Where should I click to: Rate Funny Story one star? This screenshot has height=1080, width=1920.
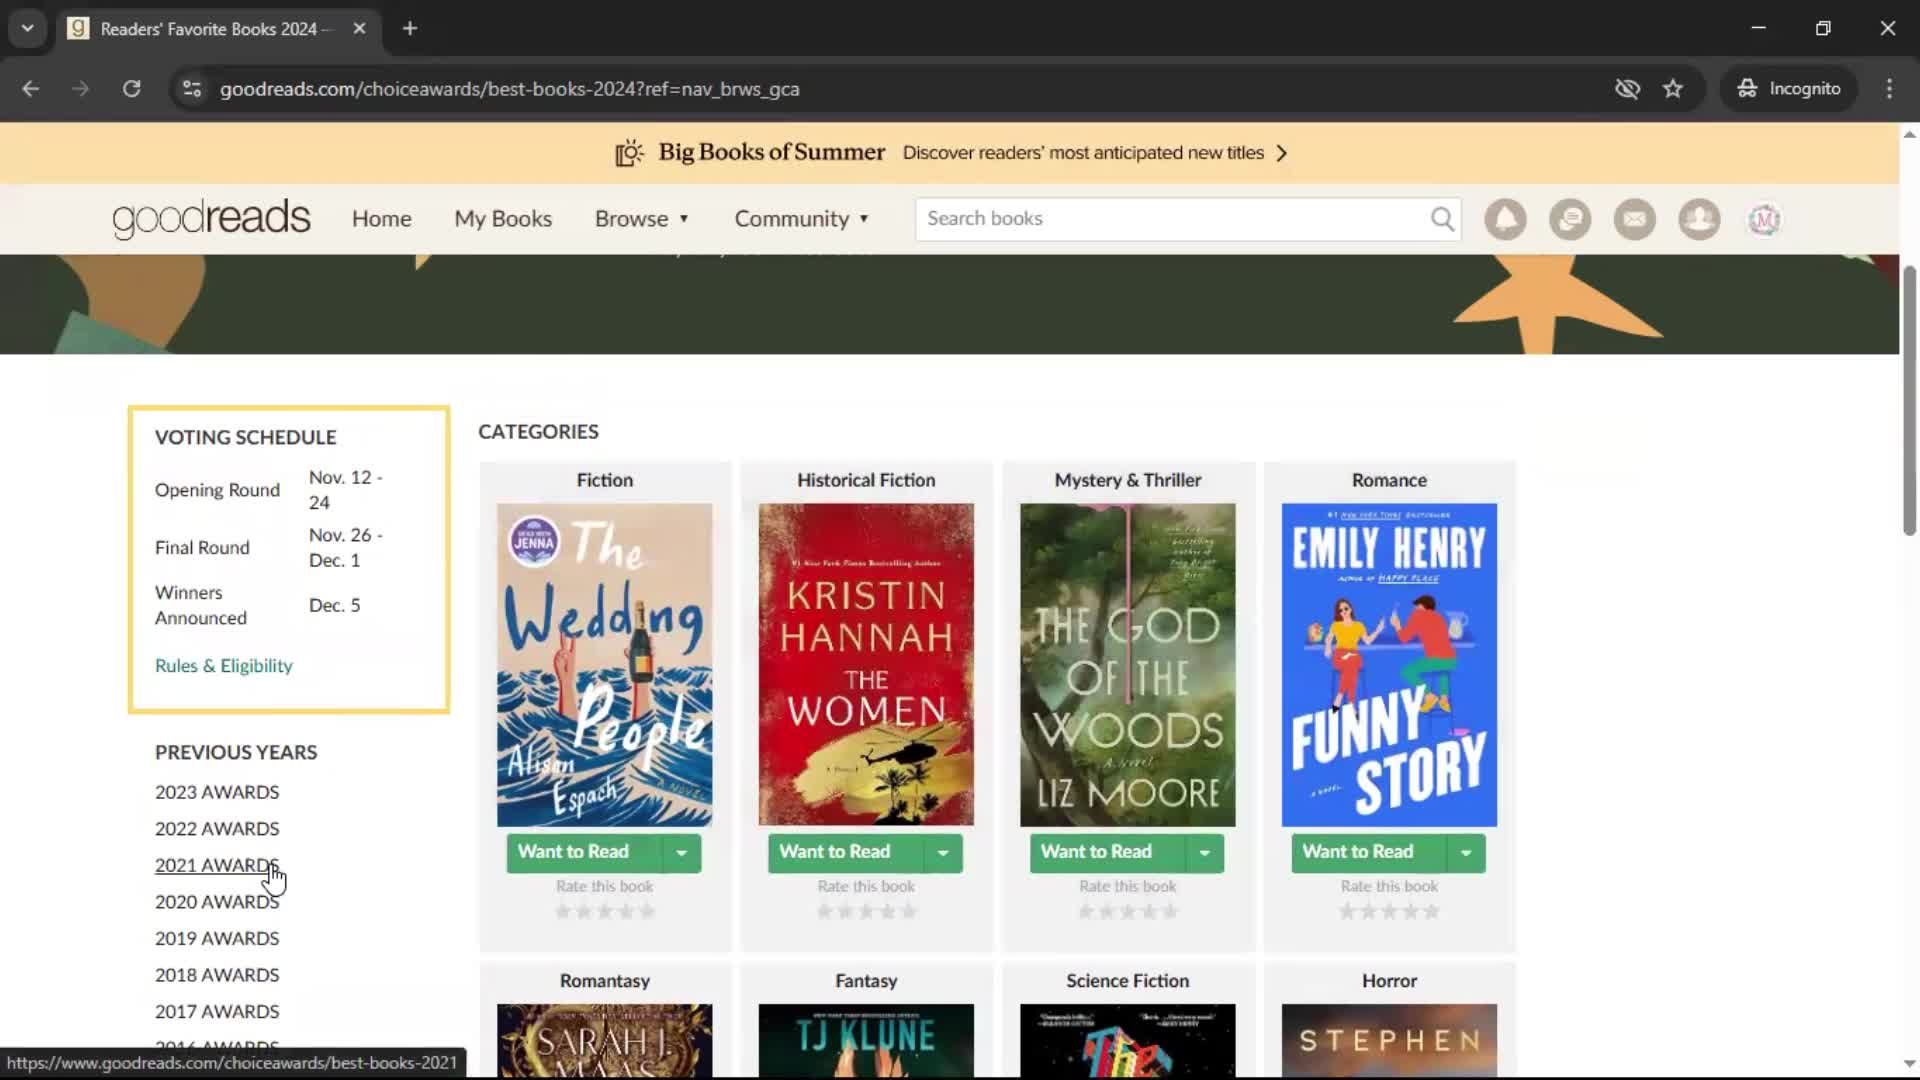(1347, 911)
